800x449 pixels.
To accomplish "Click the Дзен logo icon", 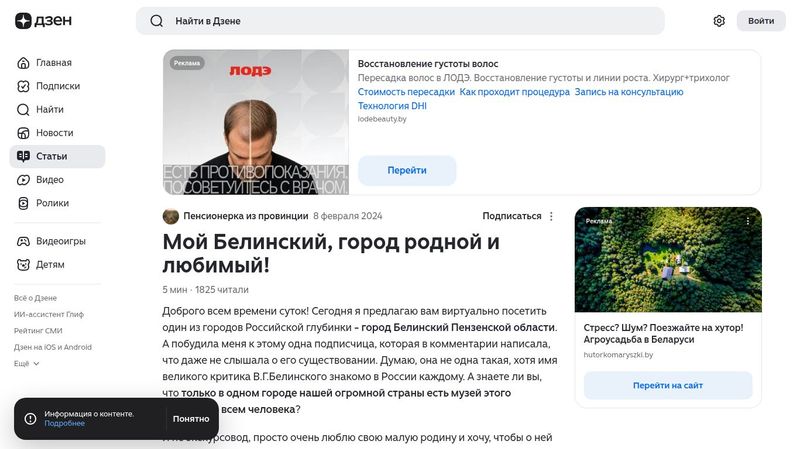I will coord(23,21).
